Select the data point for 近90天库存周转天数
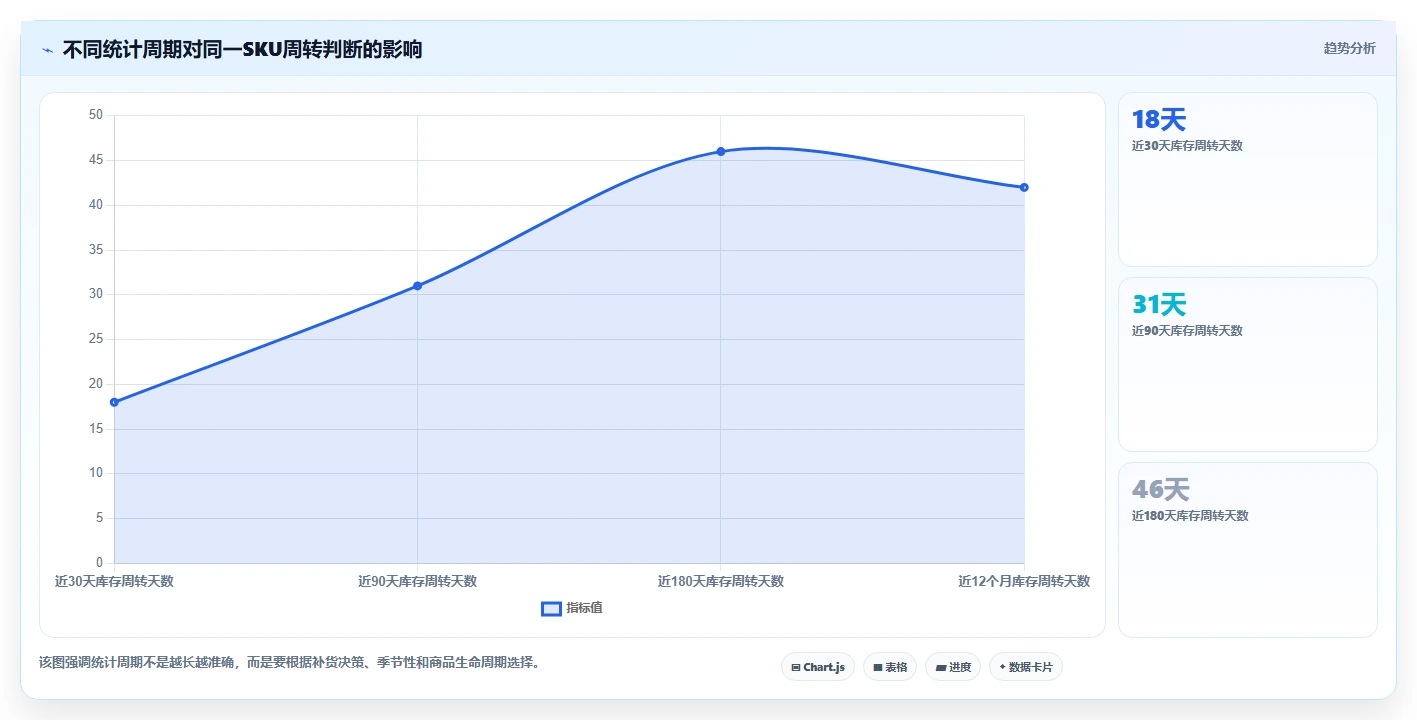The image size is (1417, 720). (417, 286)
